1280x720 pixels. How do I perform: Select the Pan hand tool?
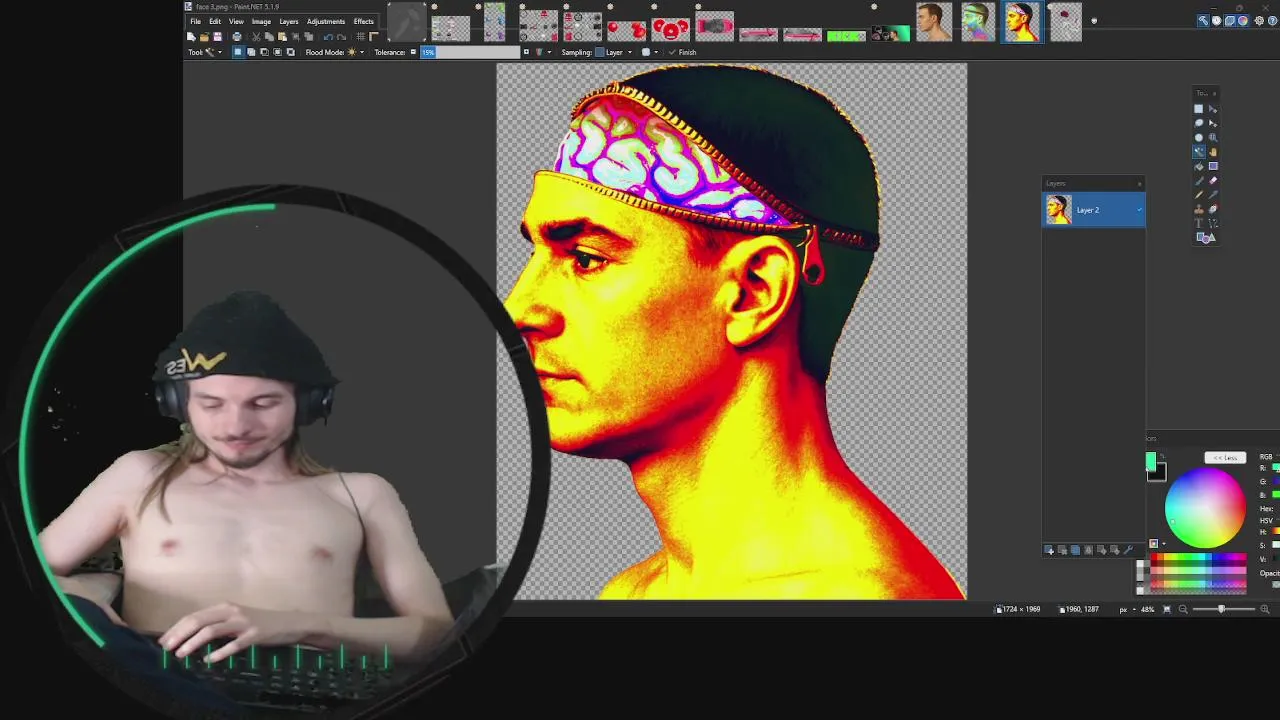tap(1213, 151)
